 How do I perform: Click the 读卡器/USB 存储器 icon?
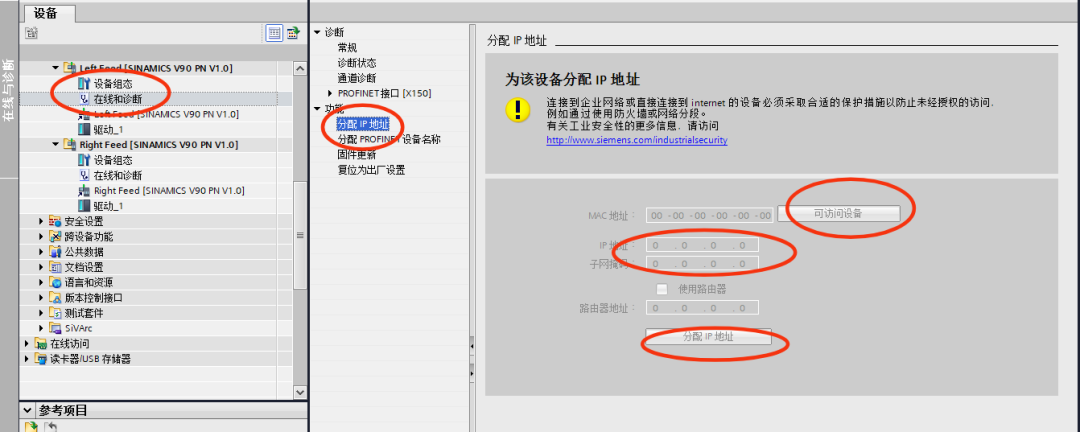point(41,358)
